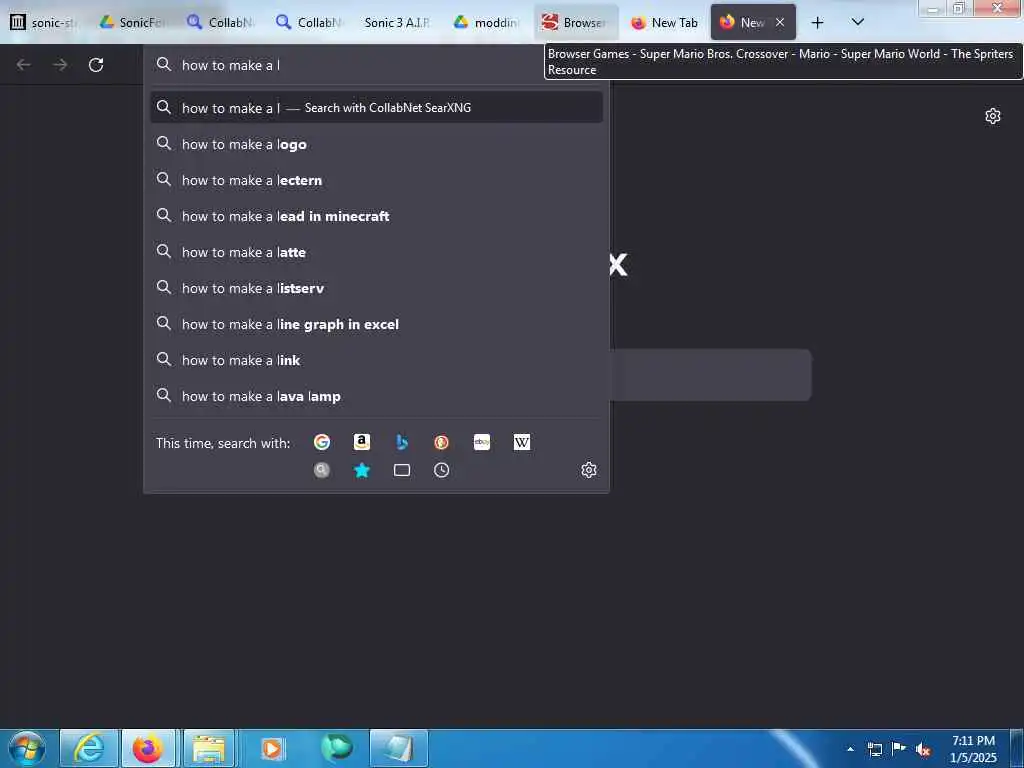
Task: Select suggestion how to make a link
Action: tap(376, 360)
